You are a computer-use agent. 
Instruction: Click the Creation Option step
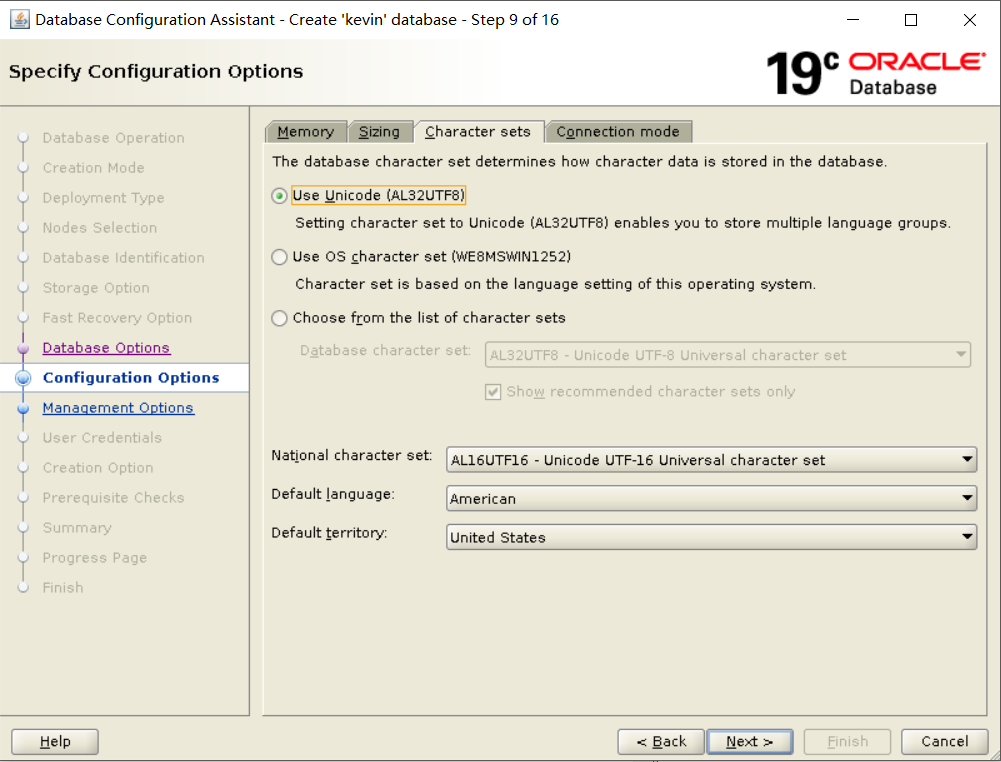[98, 468]
